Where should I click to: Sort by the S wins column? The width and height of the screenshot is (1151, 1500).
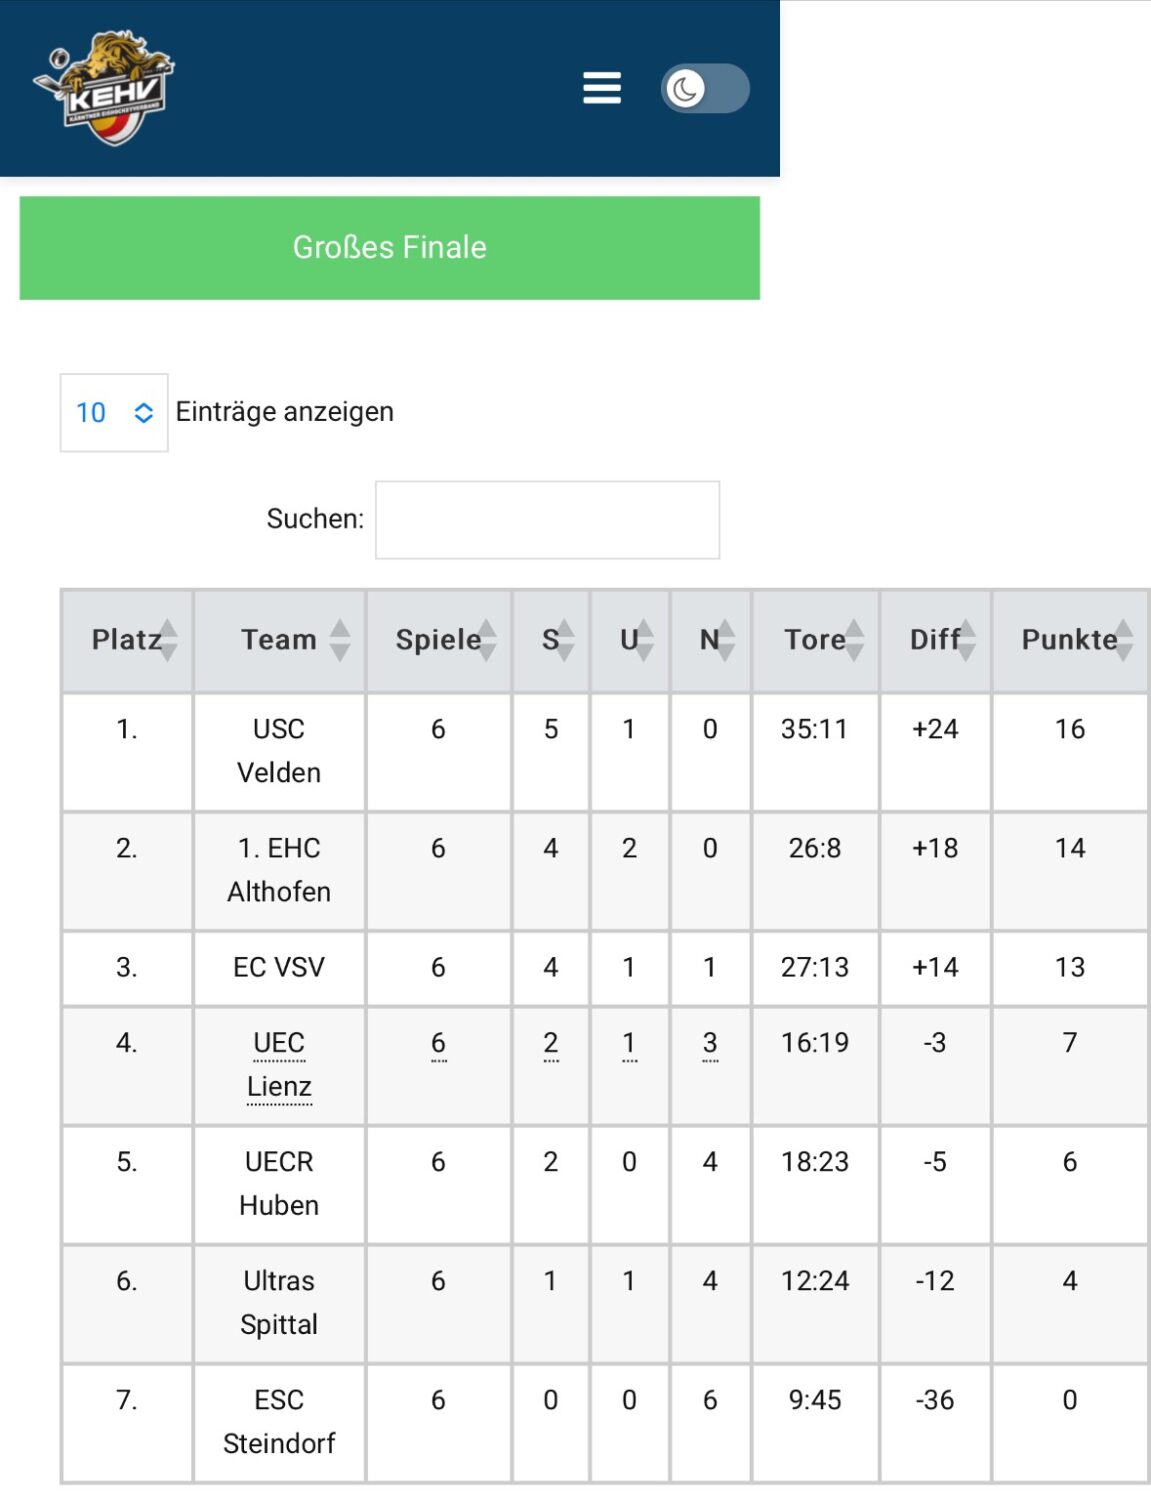551,640
